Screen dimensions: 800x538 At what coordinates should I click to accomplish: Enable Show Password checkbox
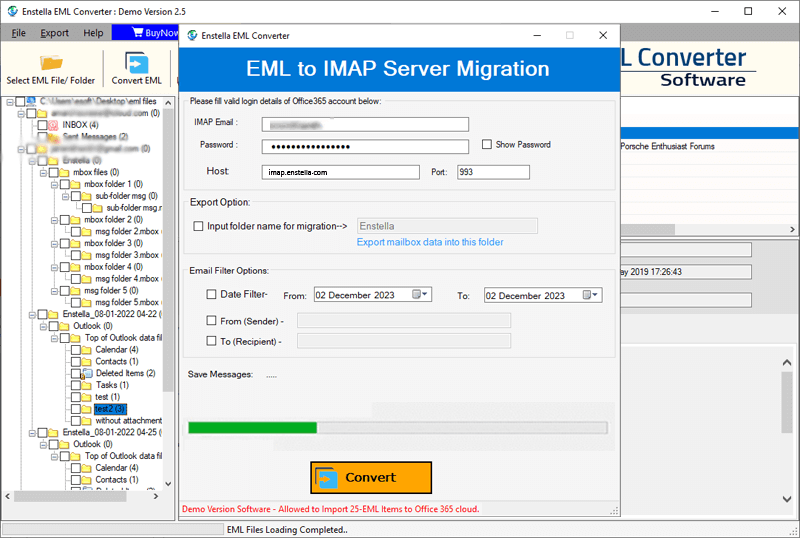[487, 144]
